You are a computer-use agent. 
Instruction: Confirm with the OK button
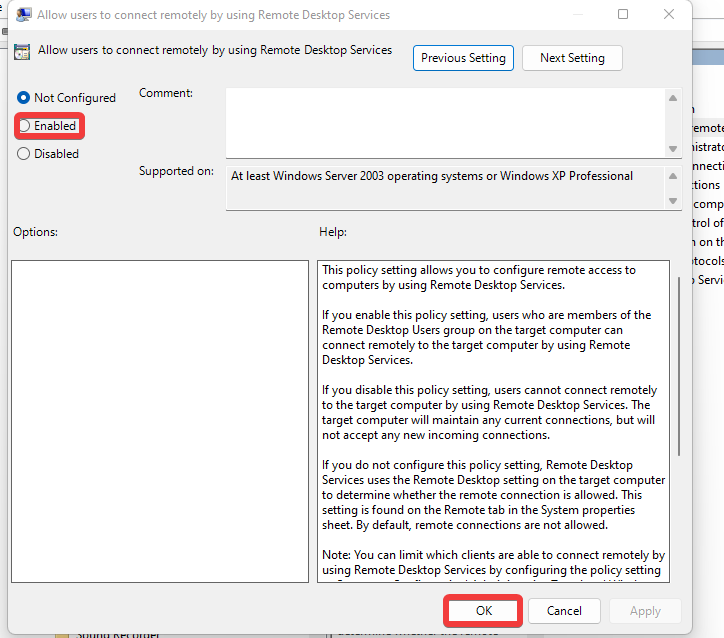(x=483, y=611)
